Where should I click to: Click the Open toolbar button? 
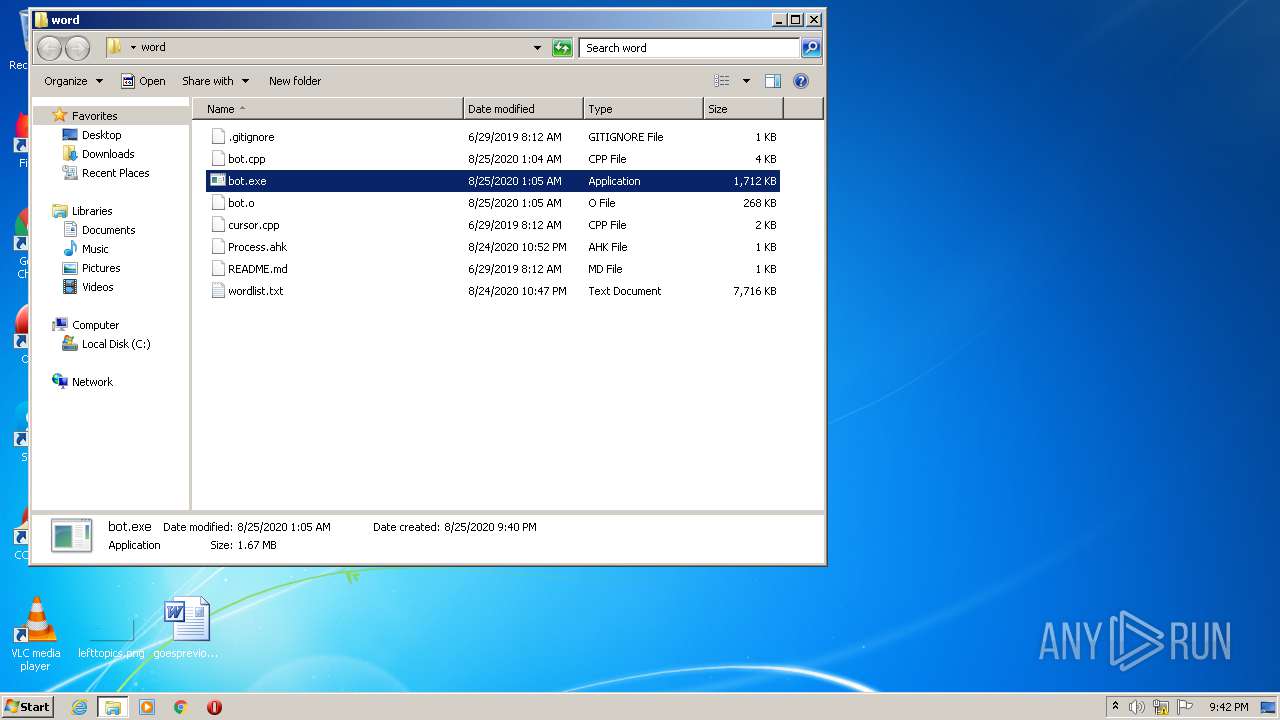tap(144, 81)
